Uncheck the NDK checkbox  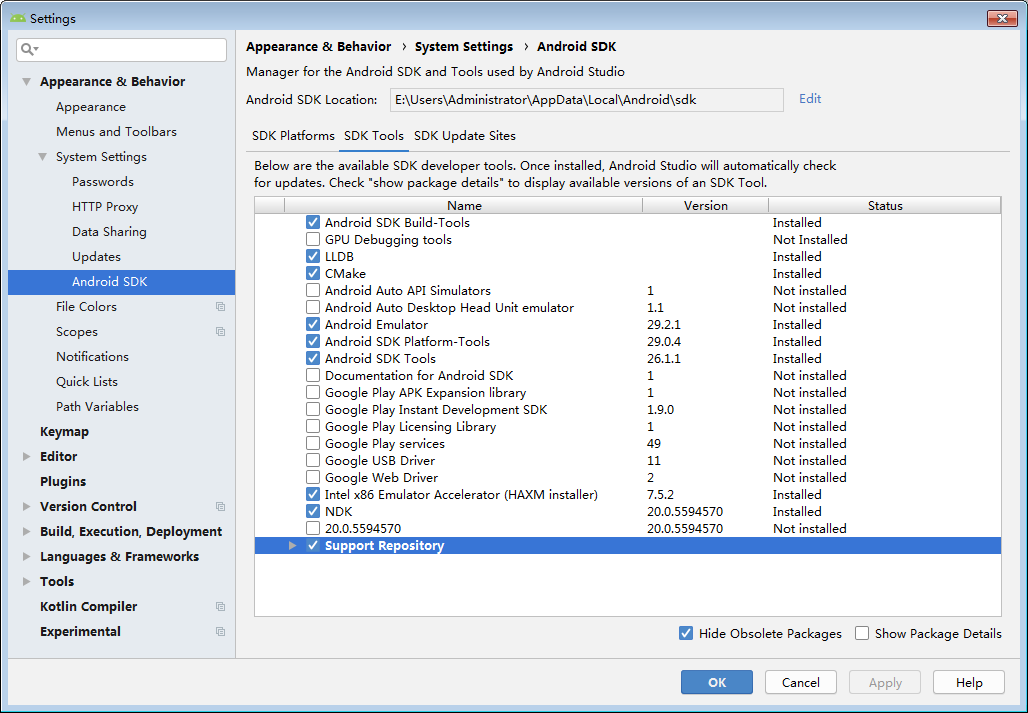click(x=313, y=512)
